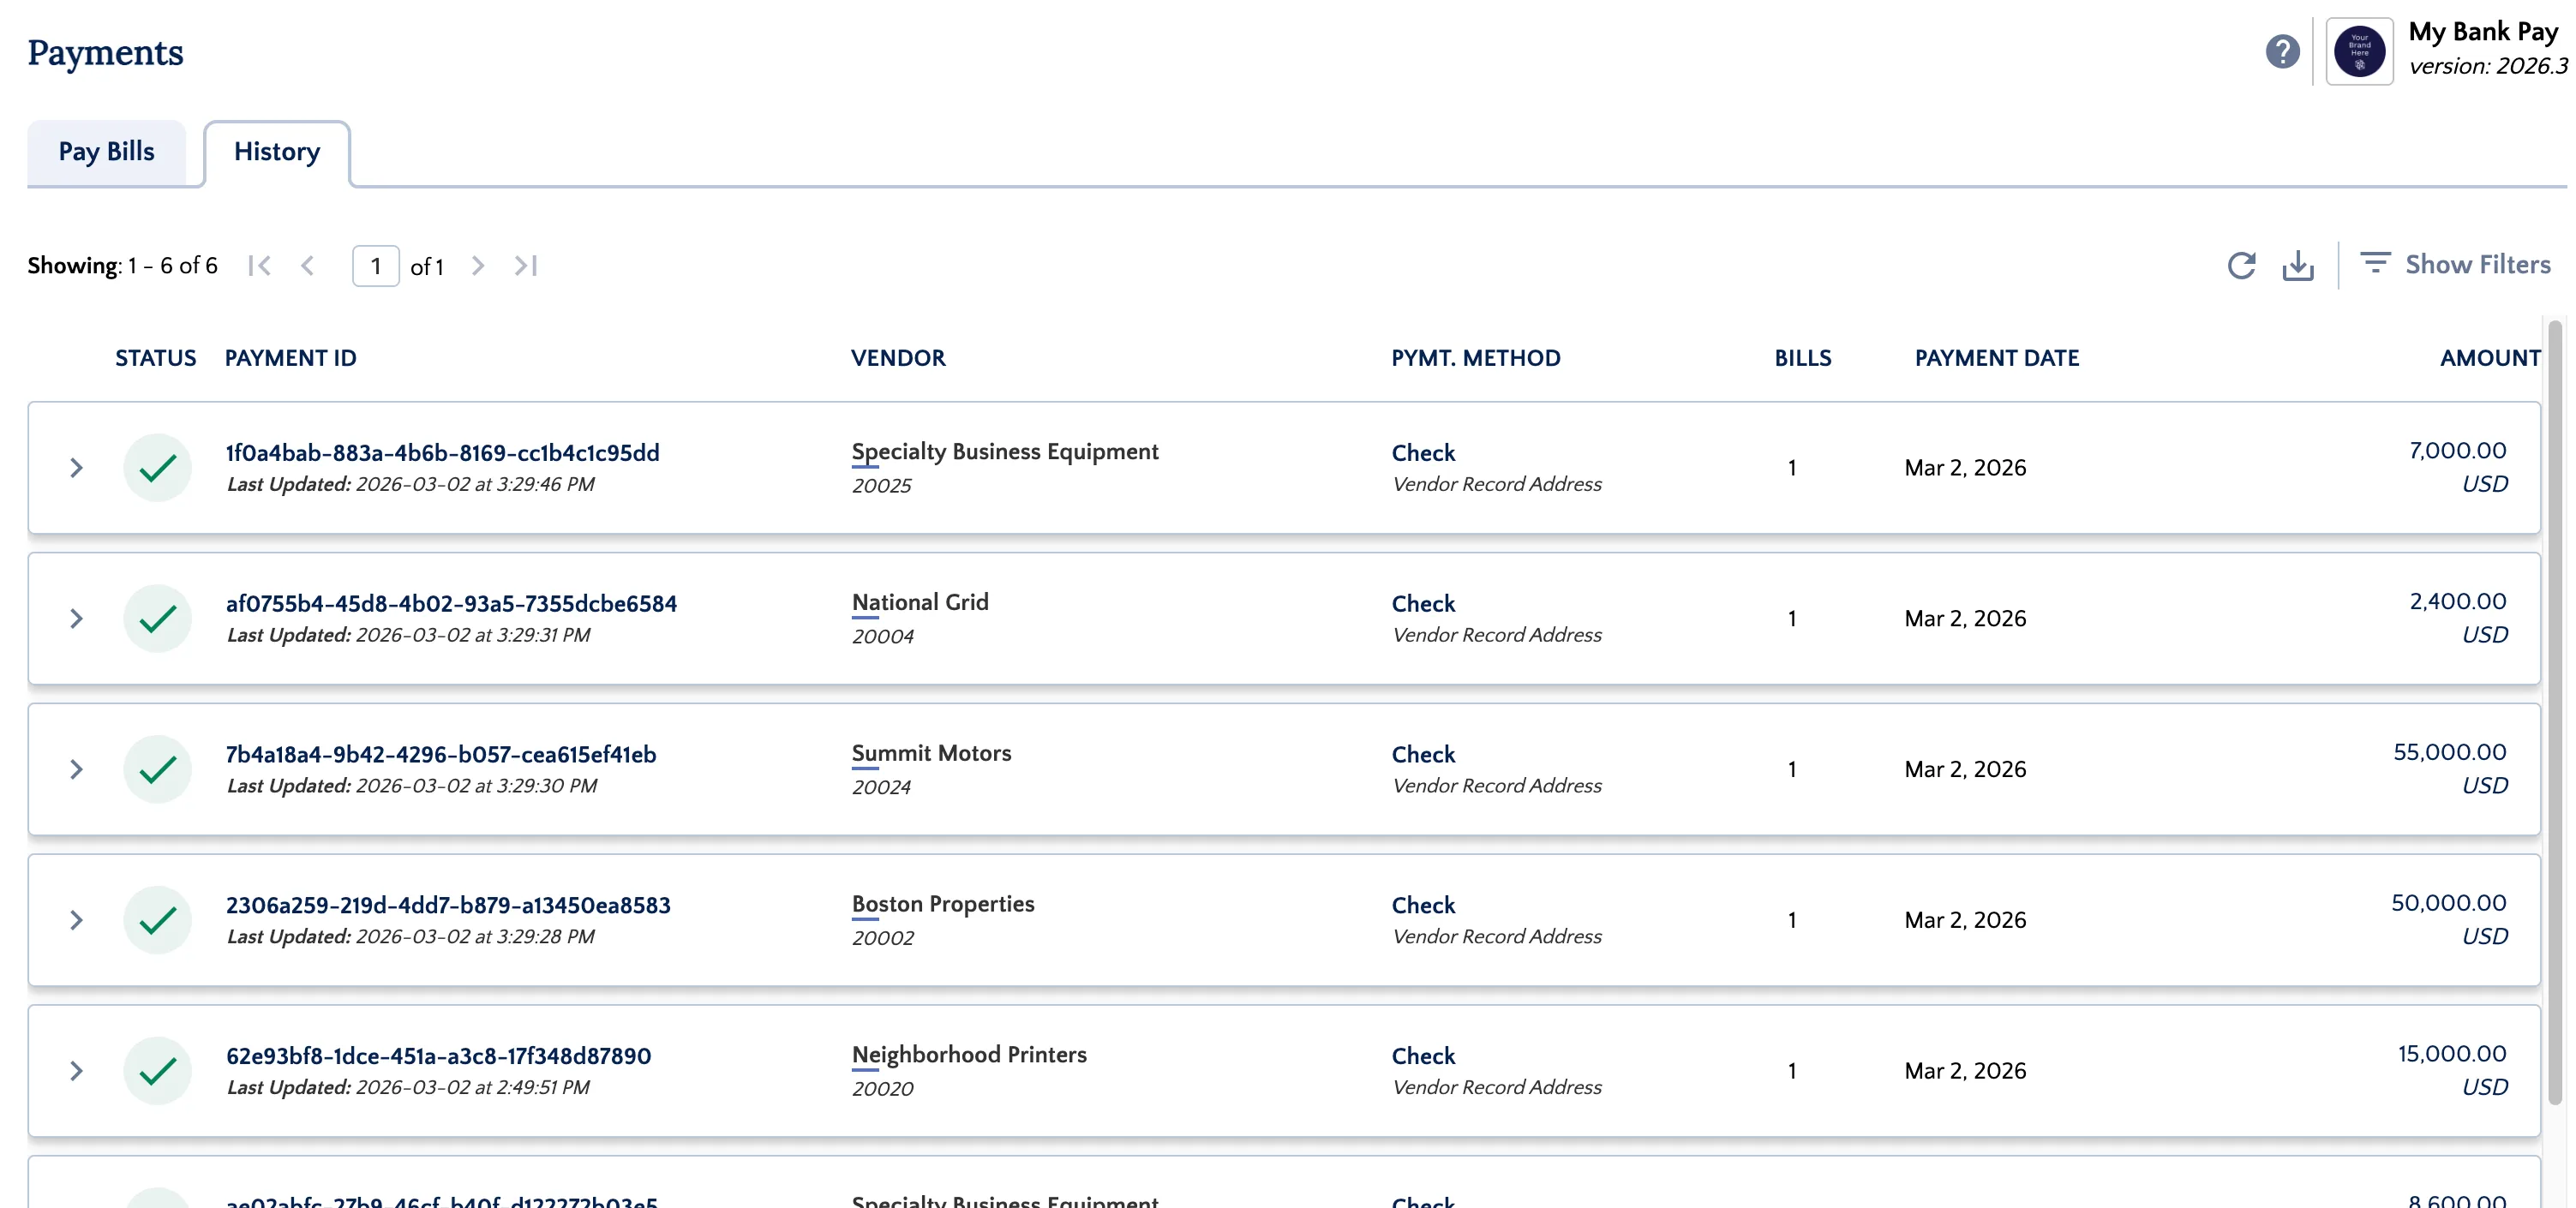This screenshot has height=1208, width=2576.
Task: Open payment ID 62e93bf8-1dce-451a-a3c8-17f348d87890
Action: pos(438,1057)
